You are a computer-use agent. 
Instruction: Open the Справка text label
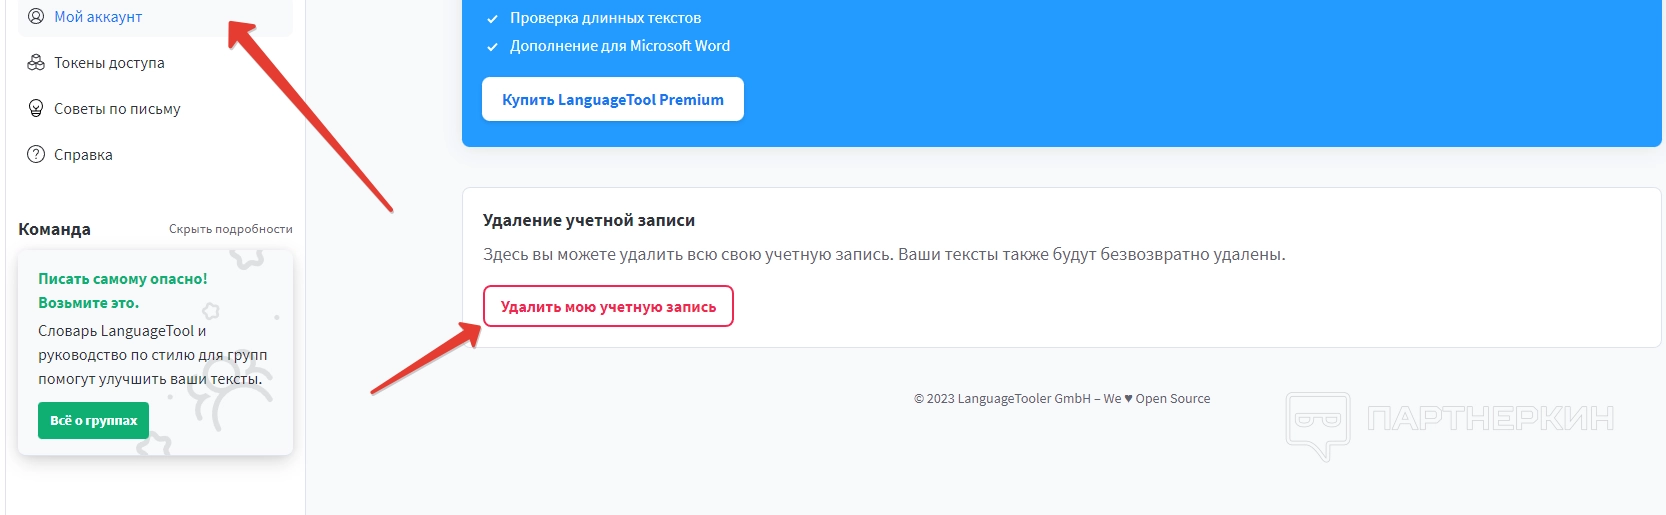coord(83,155)
